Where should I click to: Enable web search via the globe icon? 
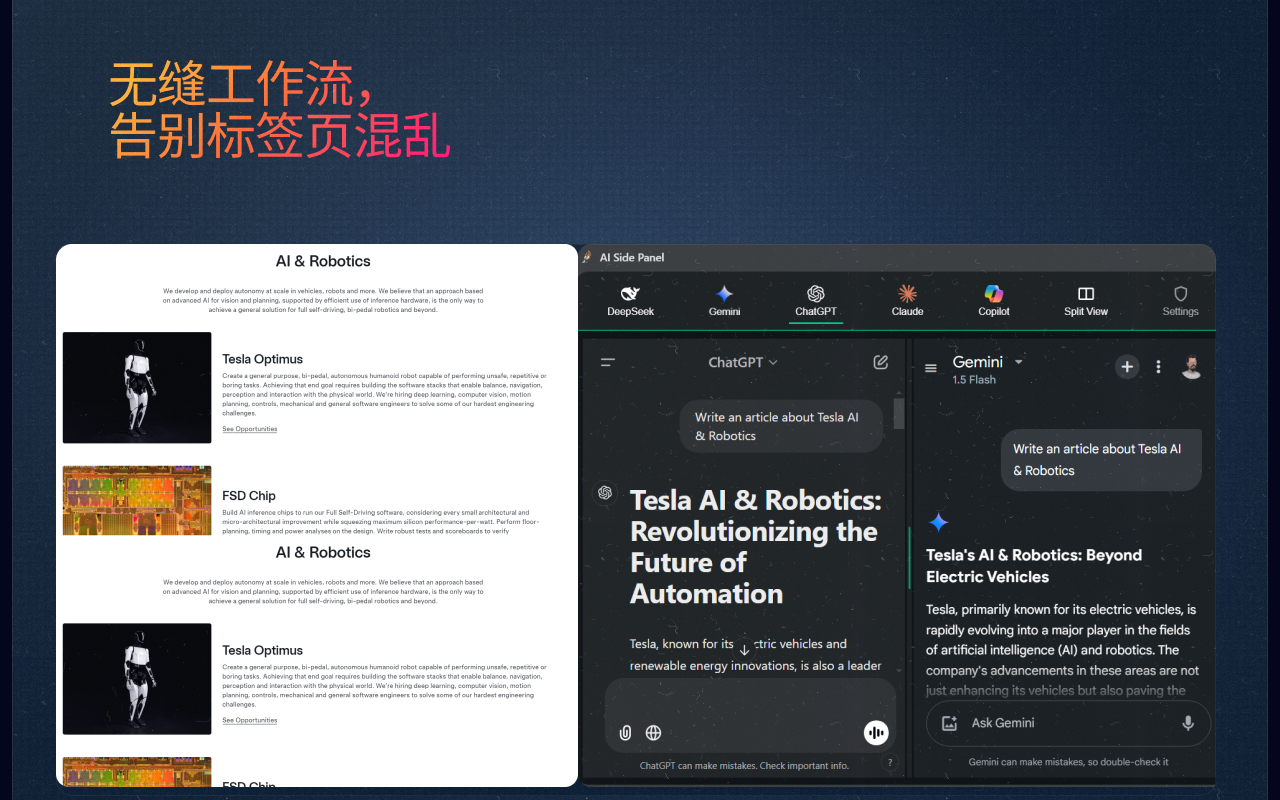click(653, 732)
